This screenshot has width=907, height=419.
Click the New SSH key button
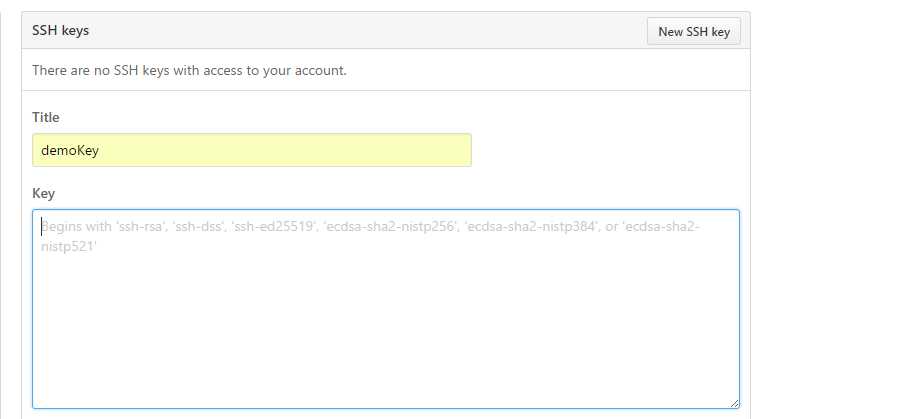694,32
